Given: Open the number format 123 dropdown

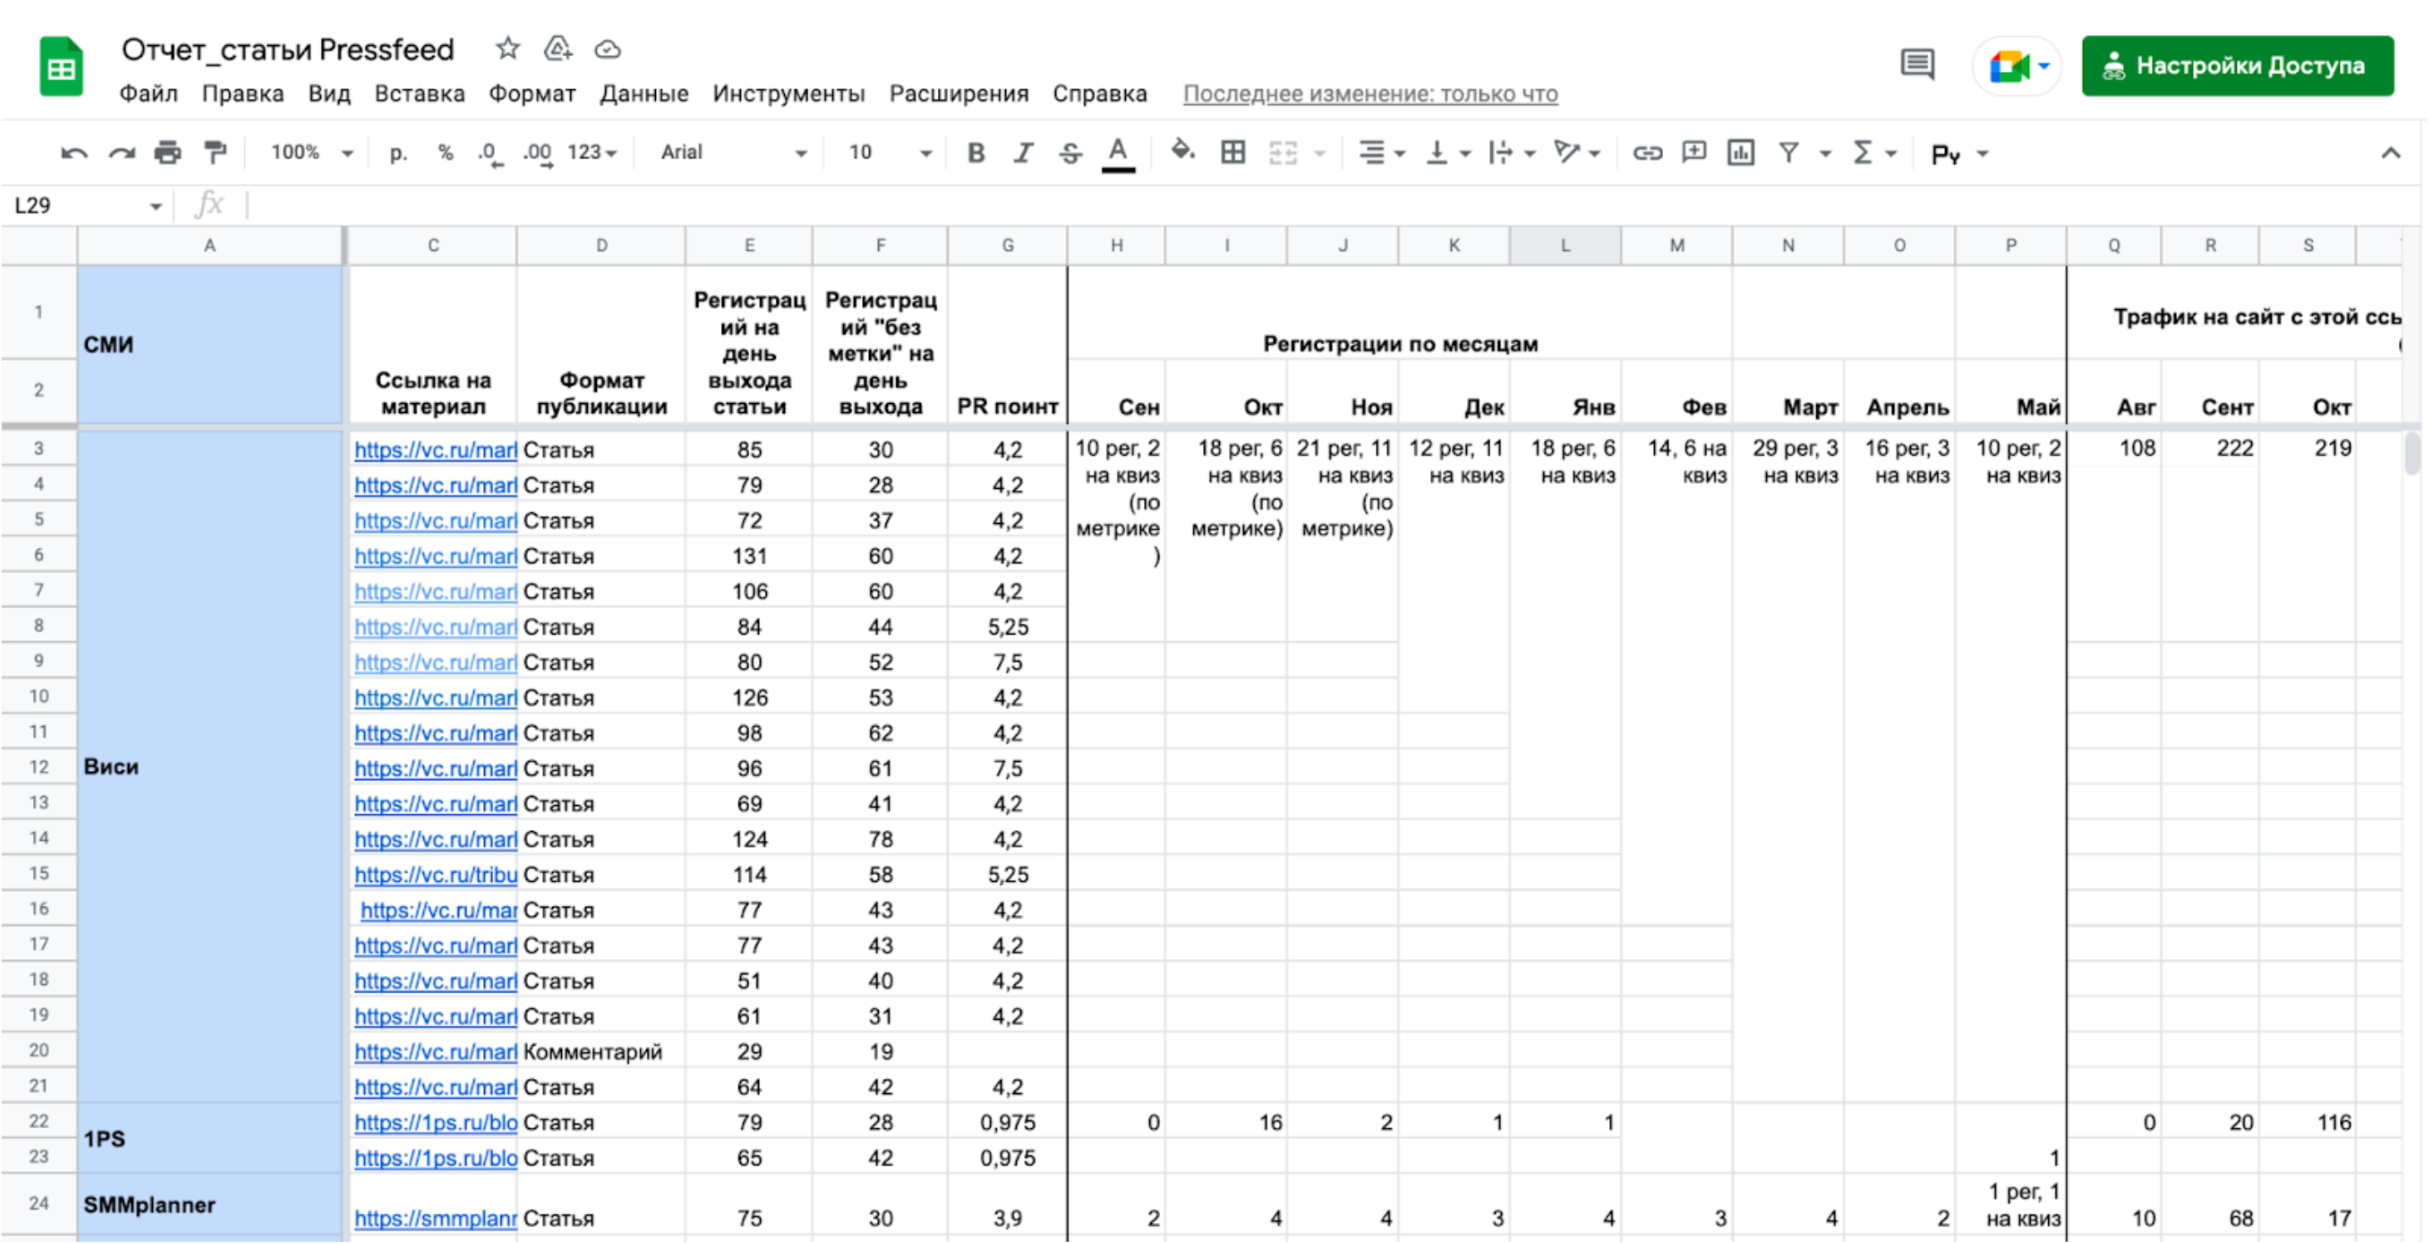Looking at the screenshot, I should pos(592,153).
